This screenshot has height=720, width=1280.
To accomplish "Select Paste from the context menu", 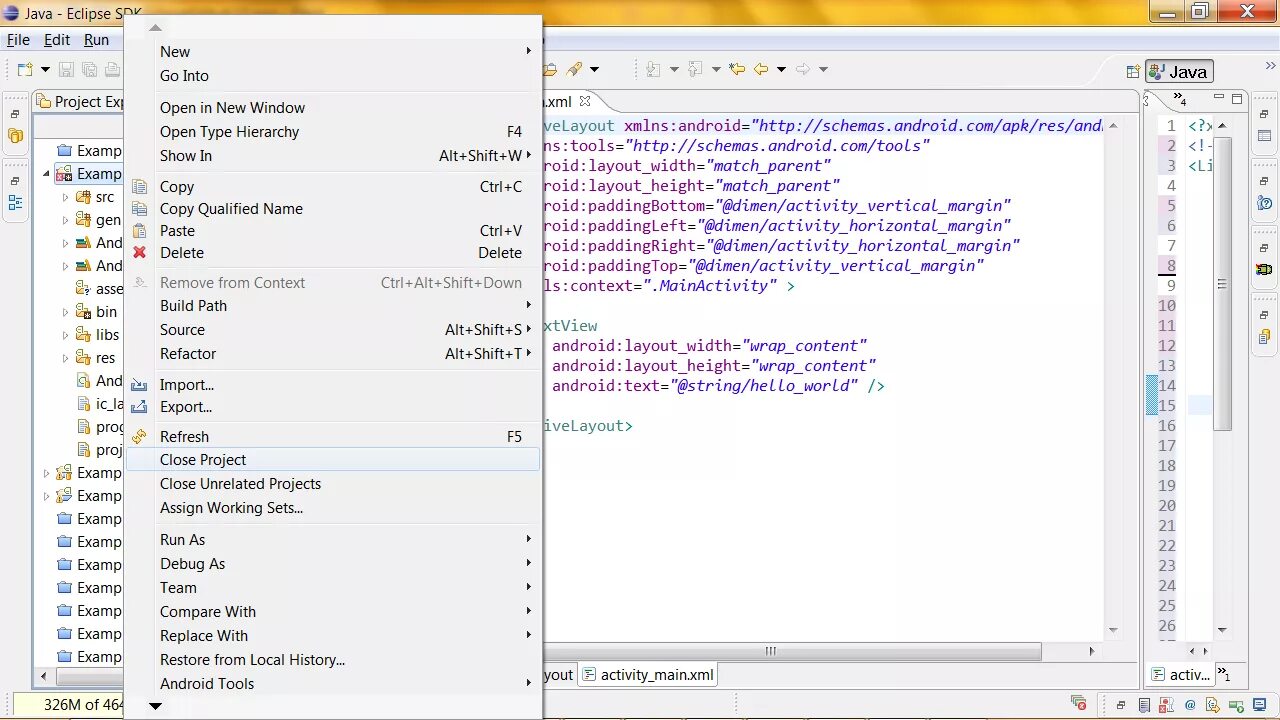I will [332, 231].
